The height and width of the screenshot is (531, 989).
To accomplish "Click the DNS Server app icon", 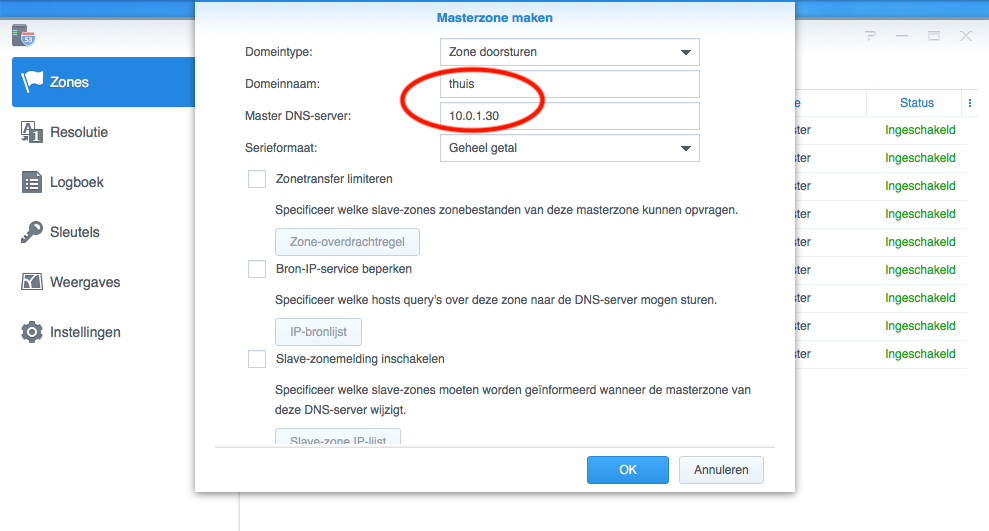I will click(x=23, y=36).
